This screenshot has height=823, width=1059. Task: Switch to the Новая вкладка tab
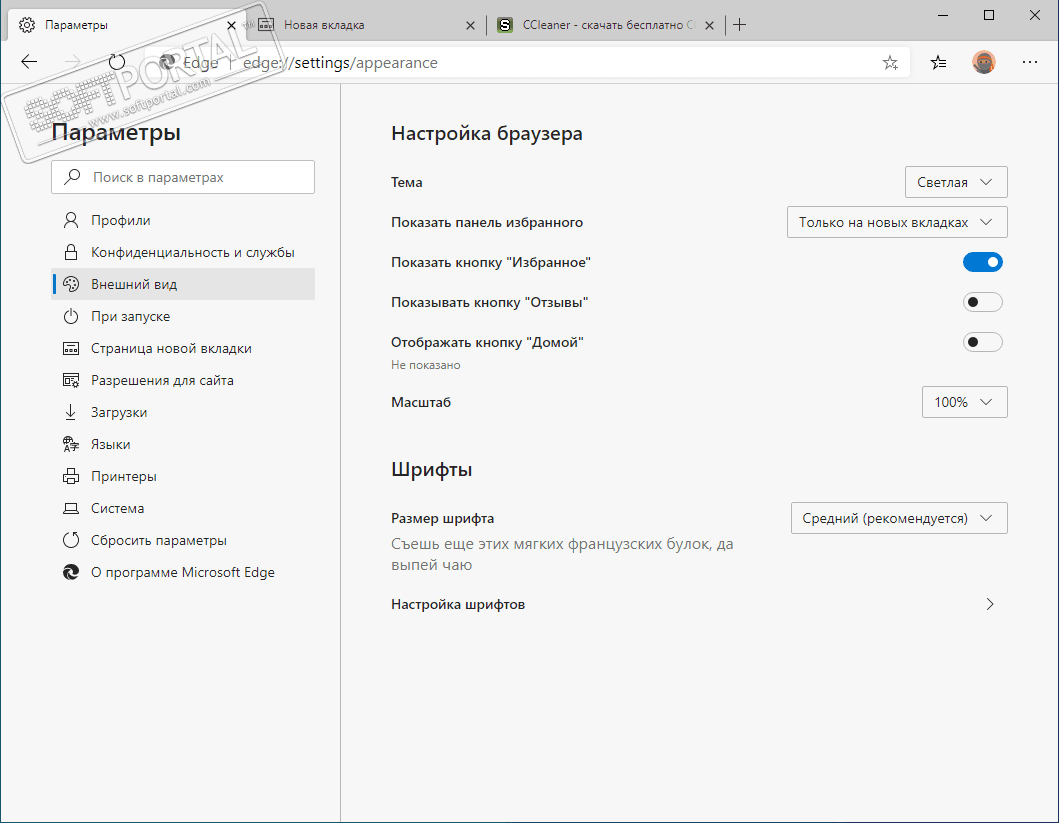365,25
